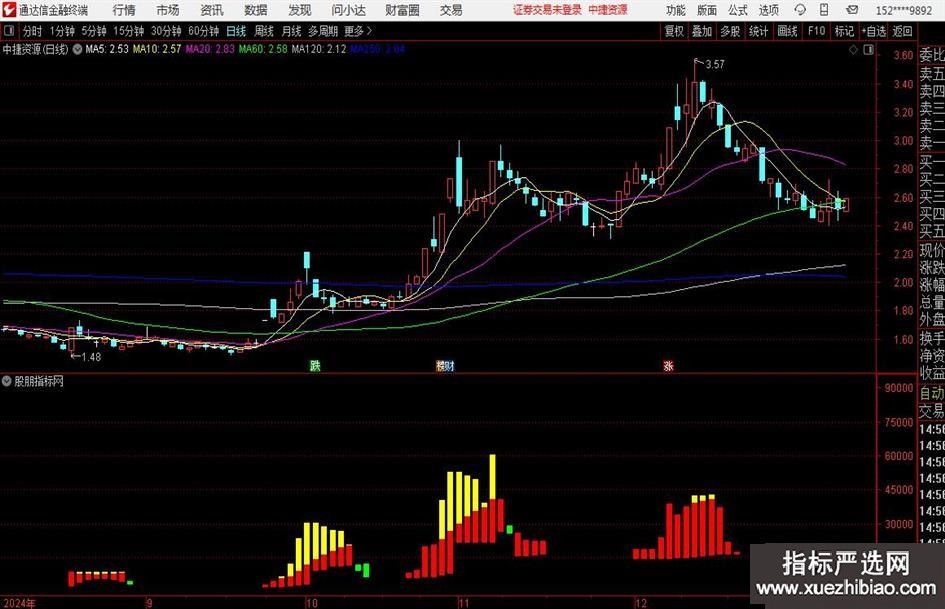Open the 交易 menu
945x609 pixels.
click(451, 10)
